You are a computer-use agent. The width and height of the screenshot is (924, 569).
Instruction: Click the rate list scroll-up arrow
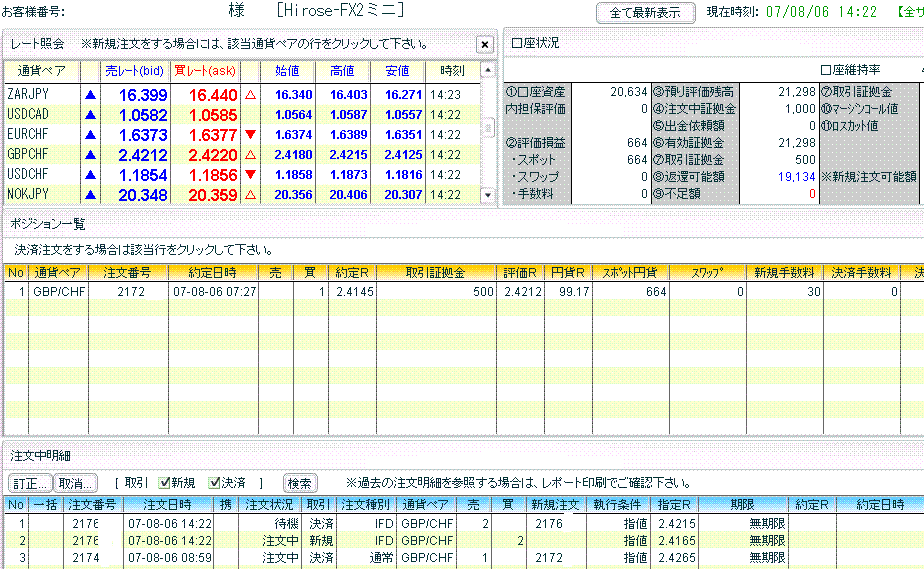(487, 70)
